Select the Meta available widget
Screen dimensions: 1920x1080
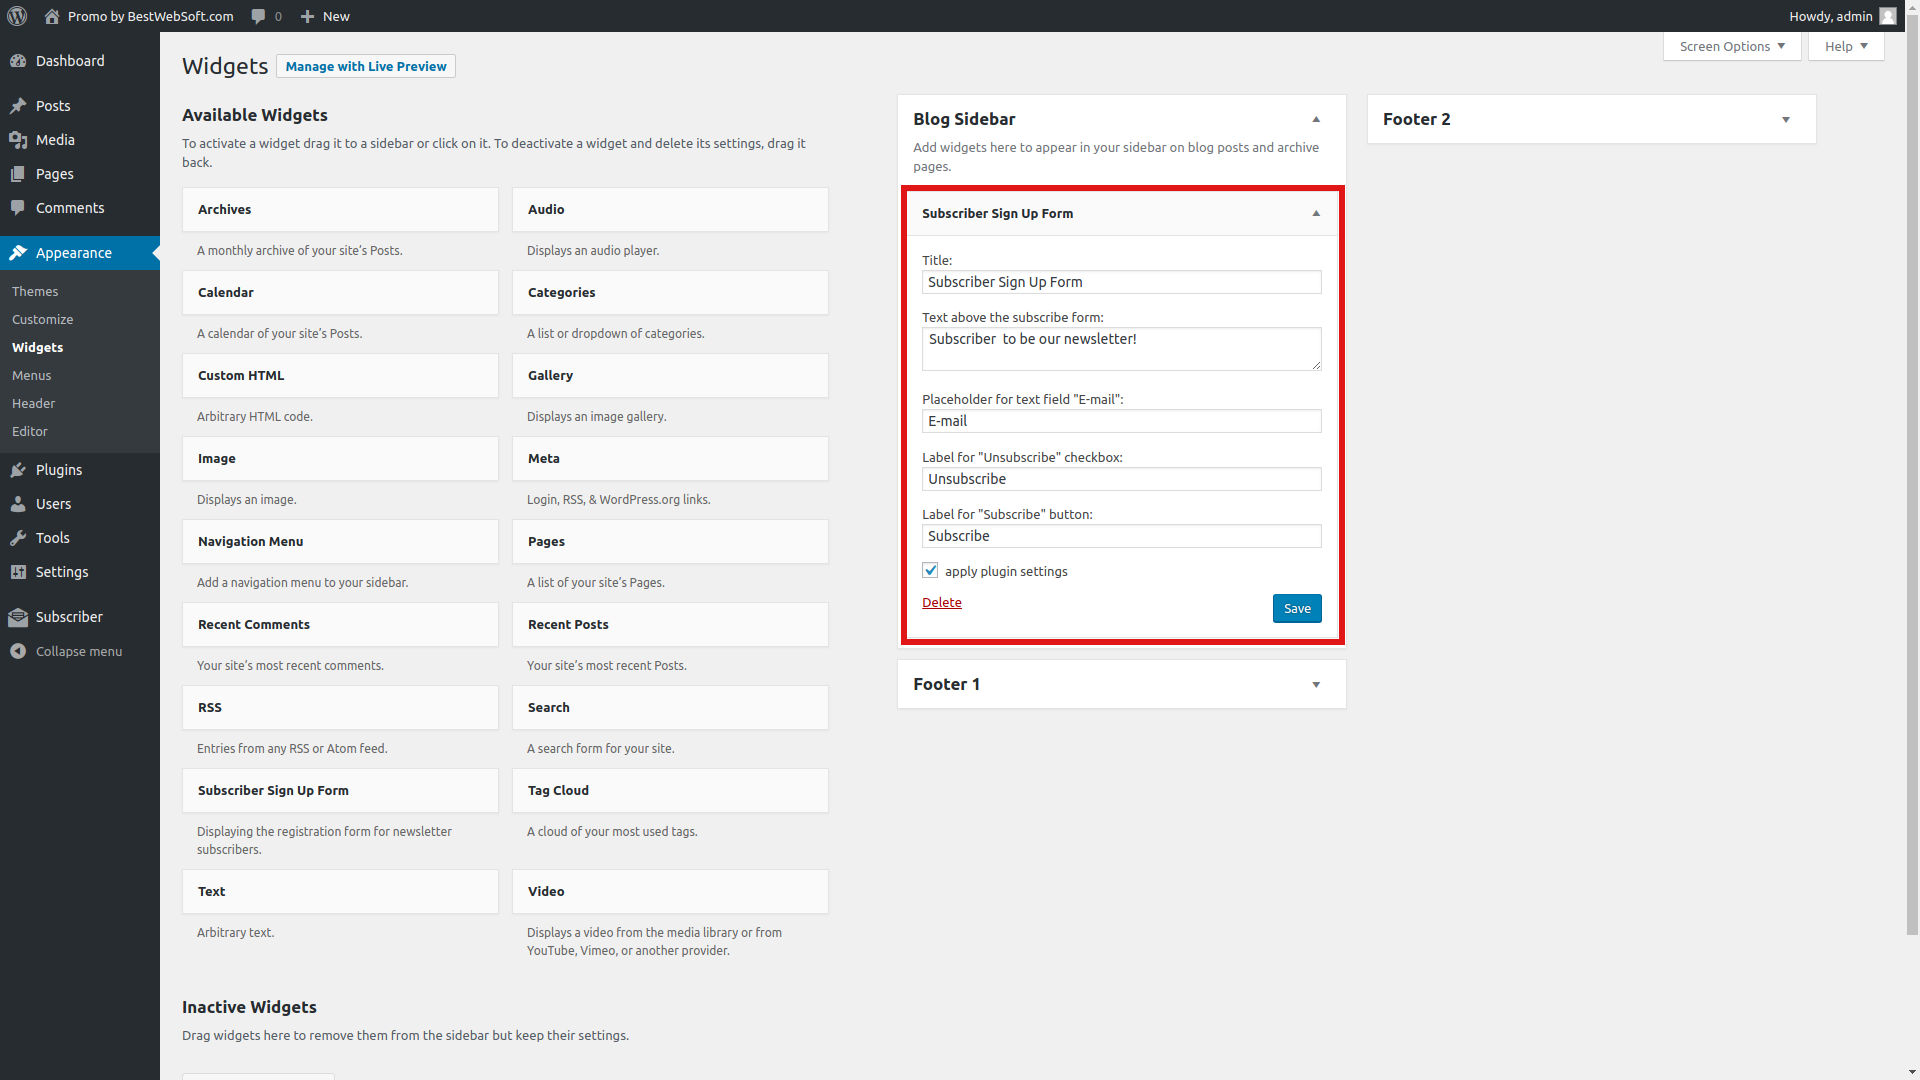tap(670, 458)
